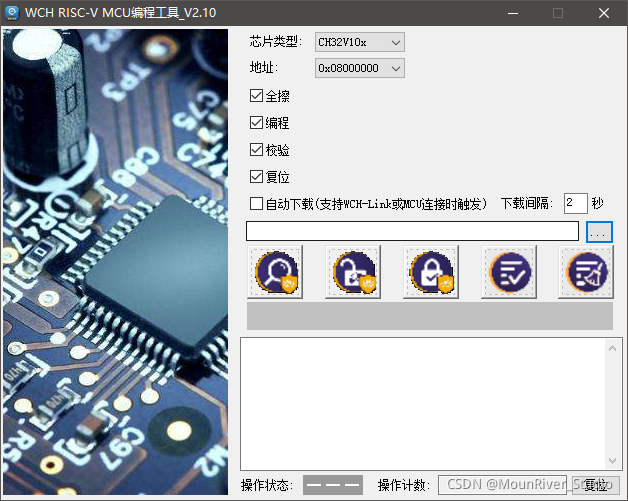Toggle the 校验 checkbox

coord(256,149)
